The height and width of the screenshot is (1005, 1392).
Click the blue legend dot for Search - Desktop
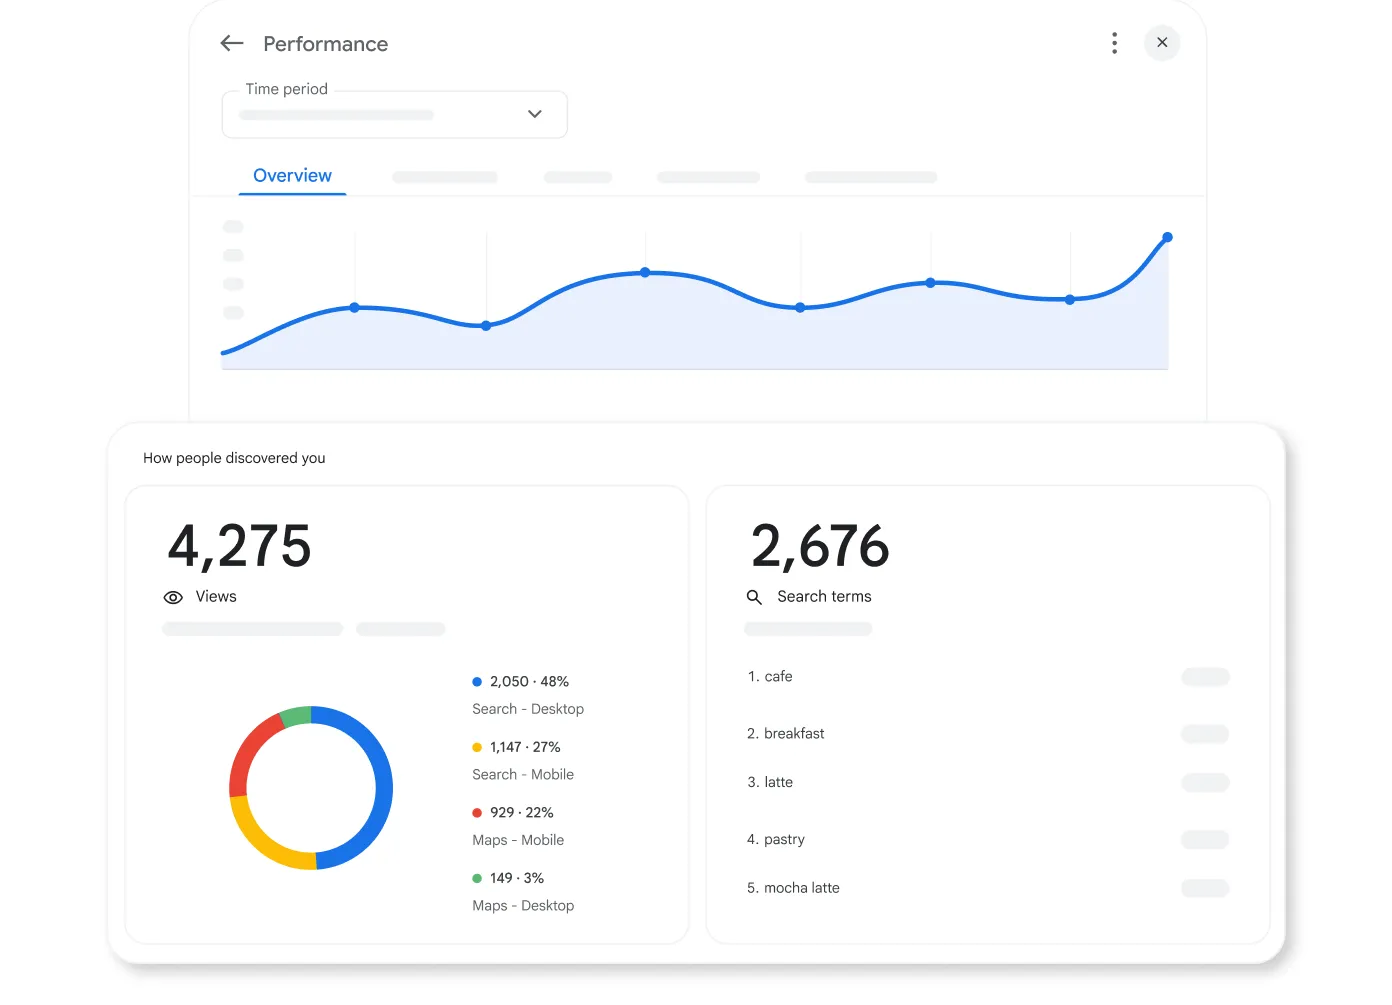[x=476, y=681]
